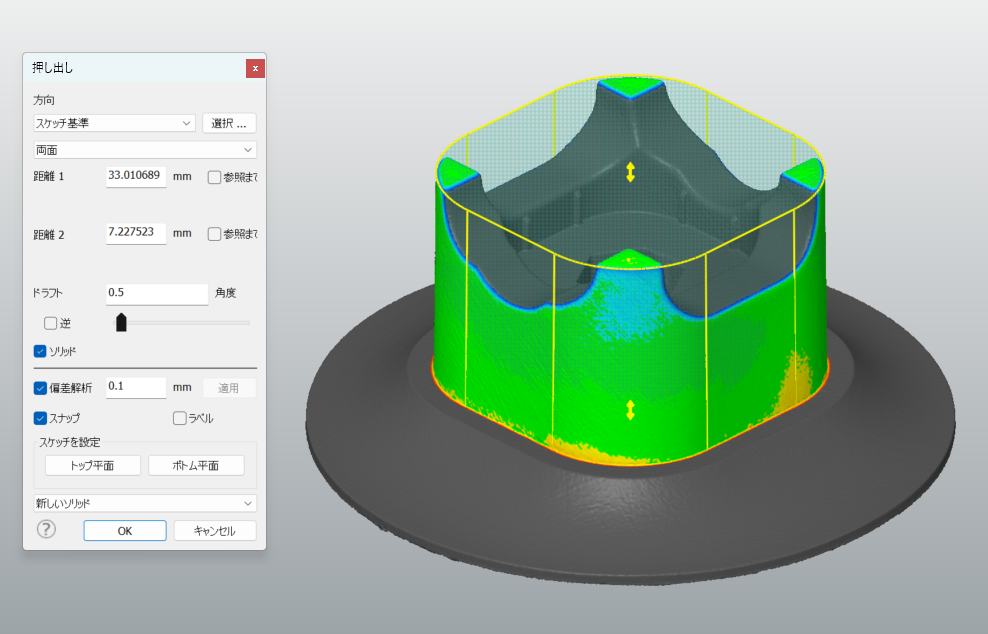This screenshot has height=634, width=988.
Task: Close the 押し出し dialog with the red X
Action: coord(255,68)
